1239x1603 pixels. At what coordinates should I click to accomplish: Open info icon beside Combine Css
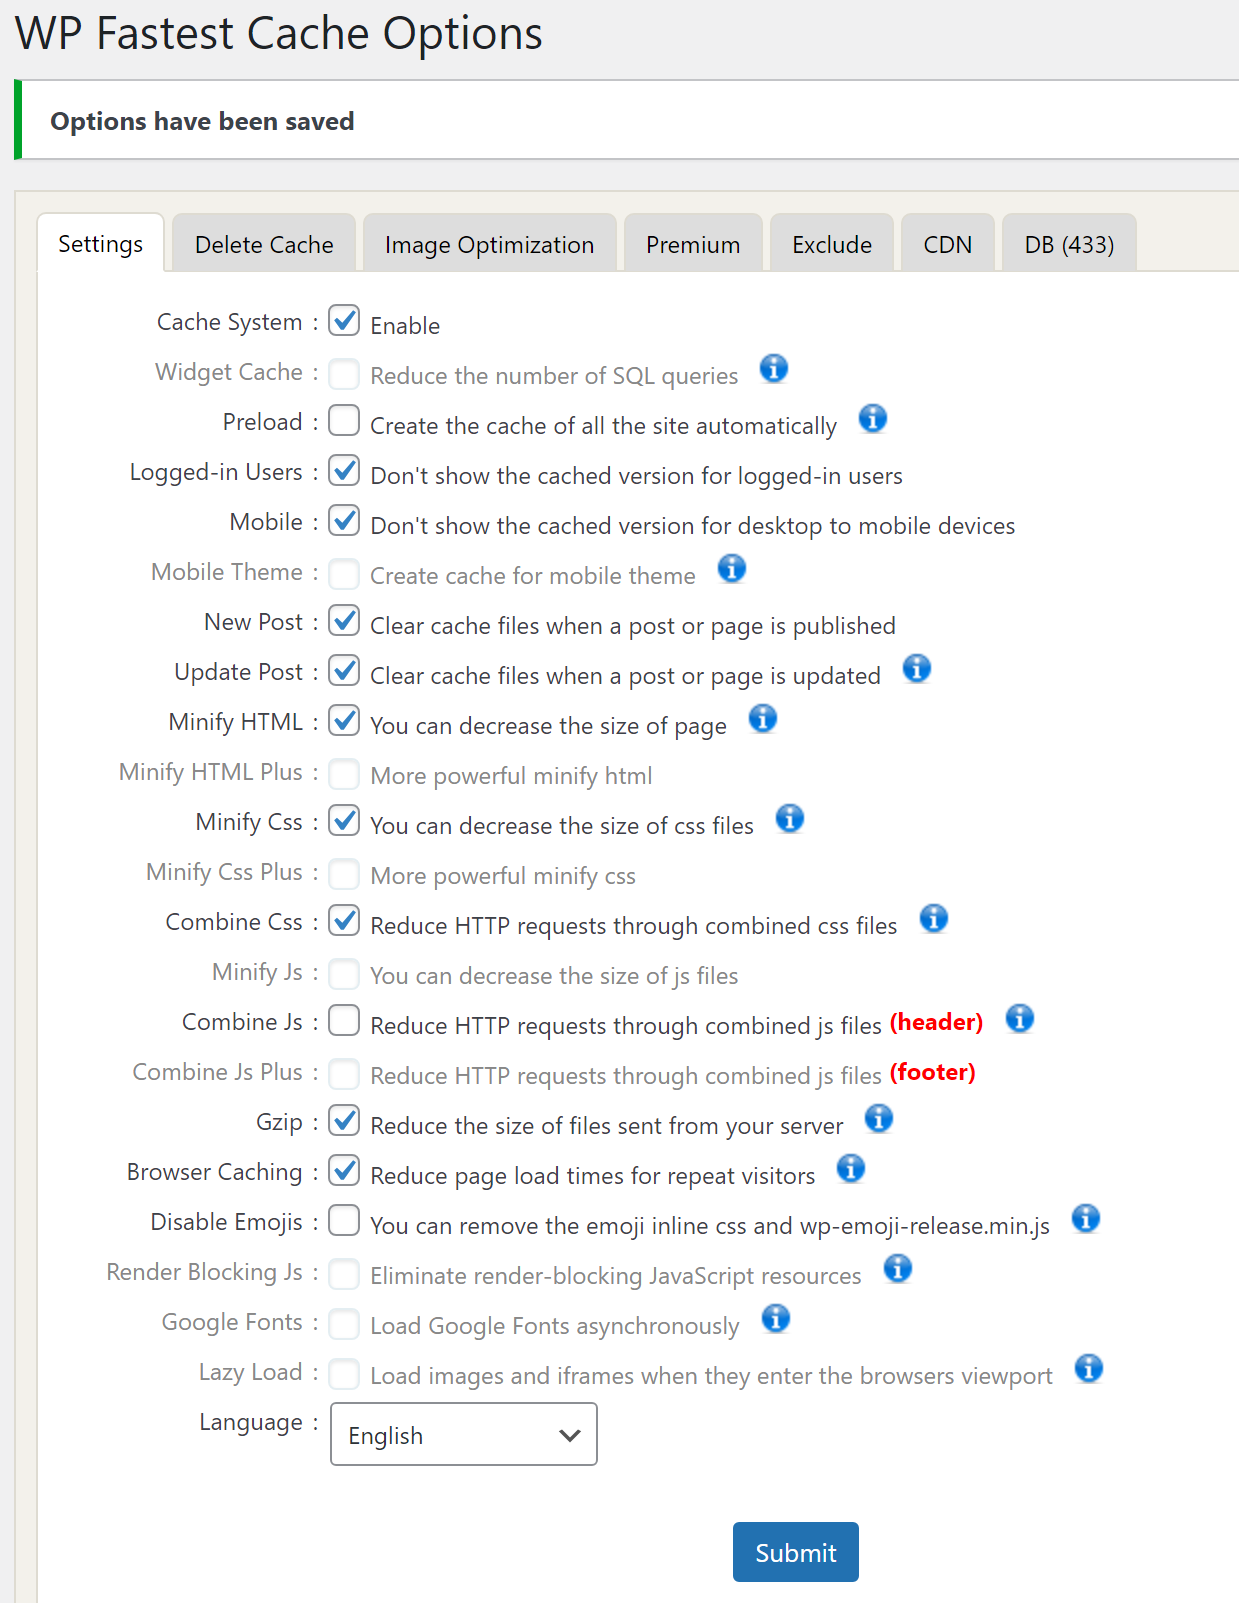934,918
